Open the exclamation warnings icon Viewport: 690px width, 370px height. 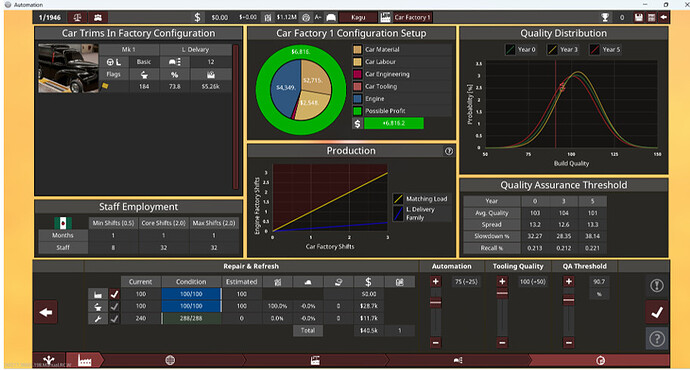coord(657,286)
